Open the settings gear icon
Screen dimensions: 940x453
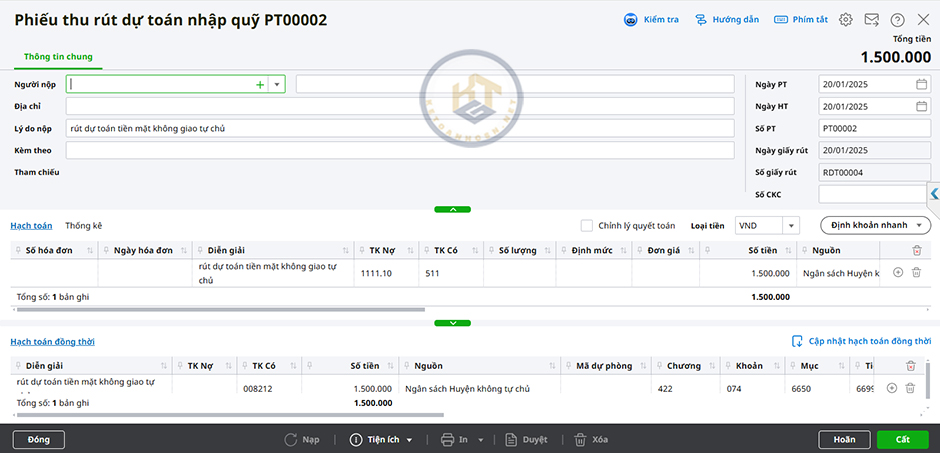(846, 20)
